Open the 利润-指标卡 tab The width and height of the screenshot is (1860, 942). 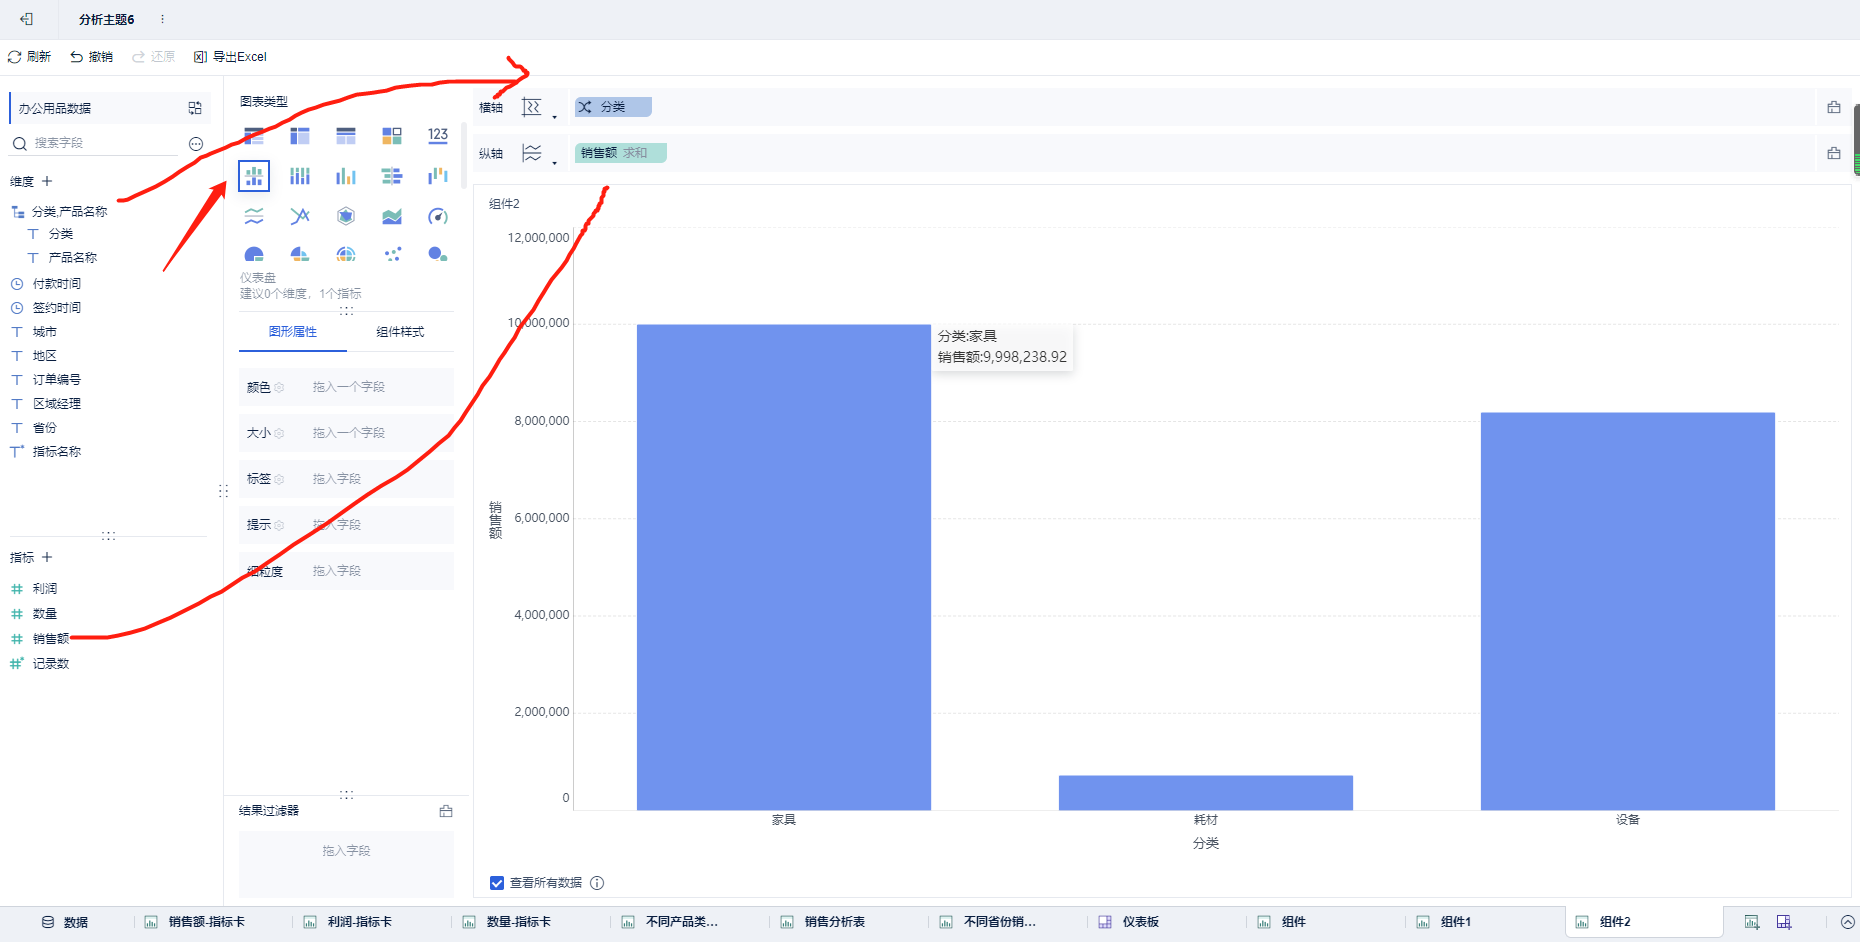(349, 922)
